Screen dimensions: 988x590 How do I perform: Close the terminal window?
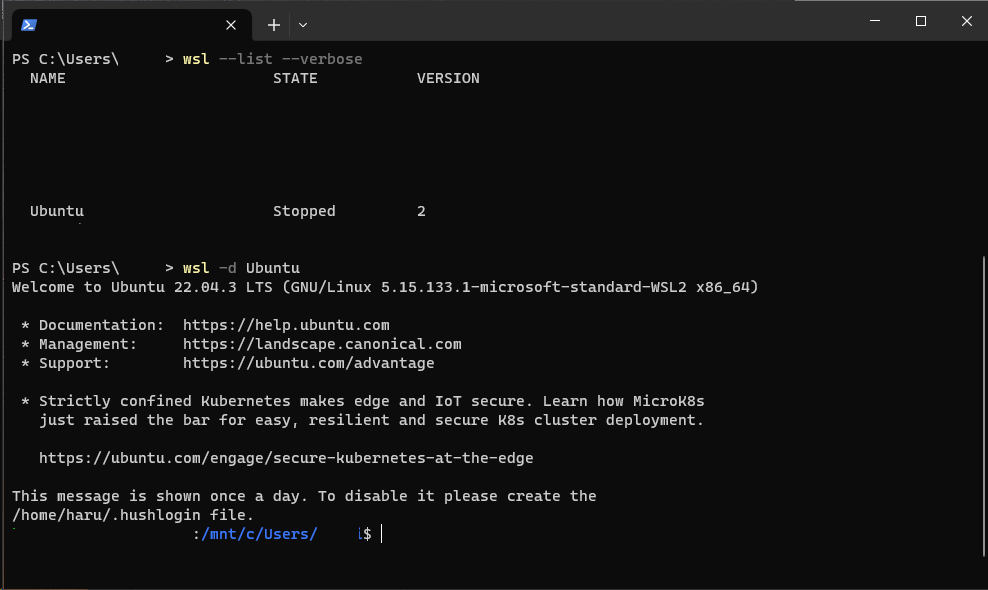click(x=967, y=21)
